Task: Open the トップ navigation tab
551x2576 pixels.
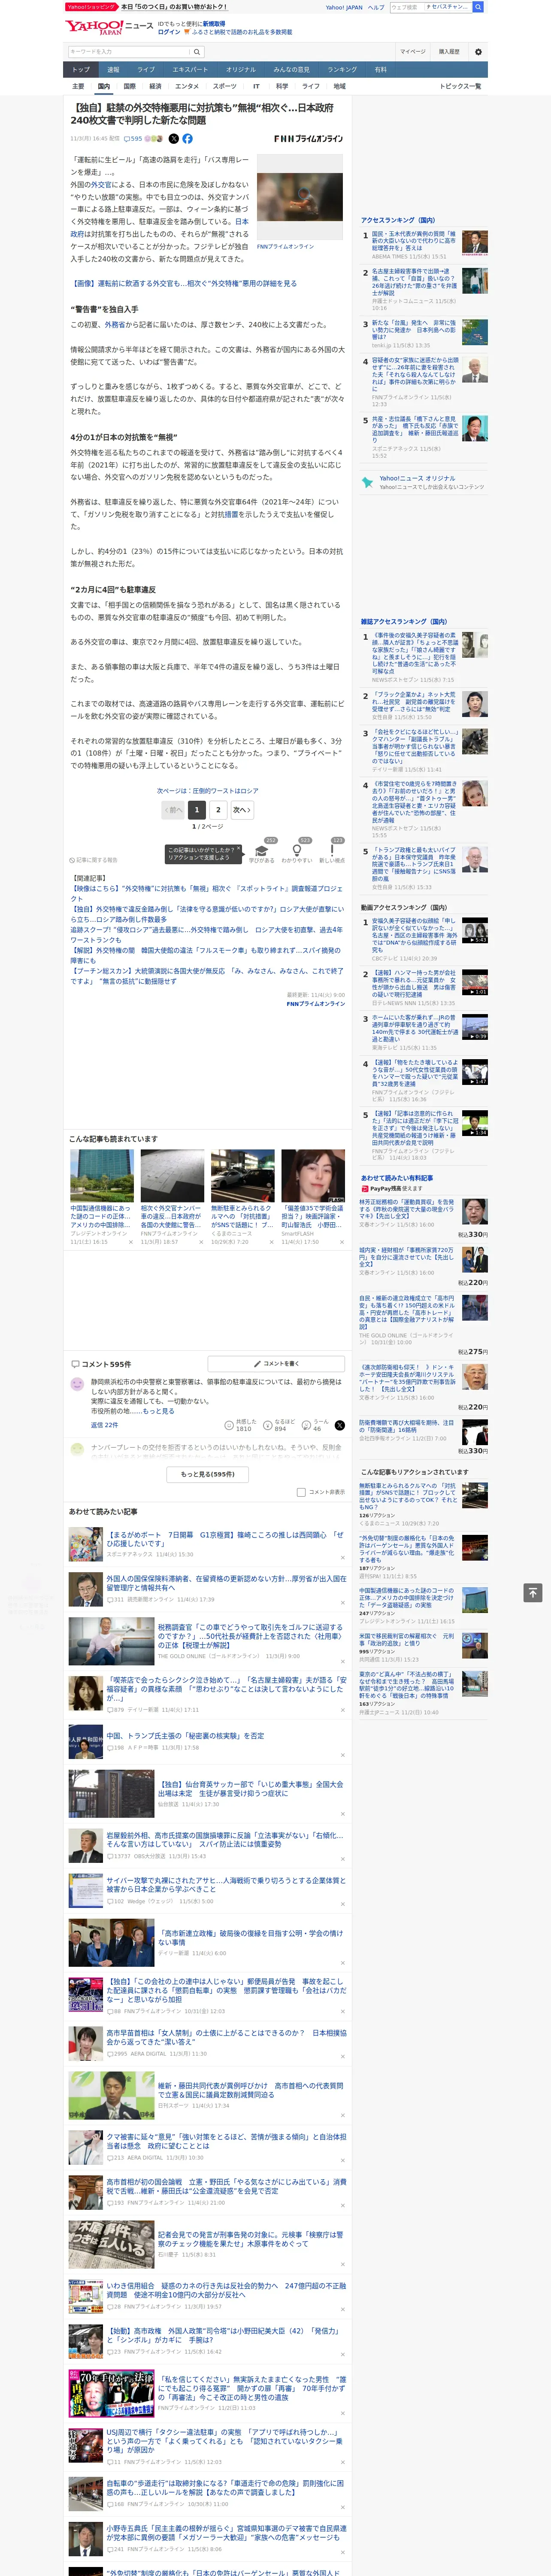Action: (x=81, y=70)
